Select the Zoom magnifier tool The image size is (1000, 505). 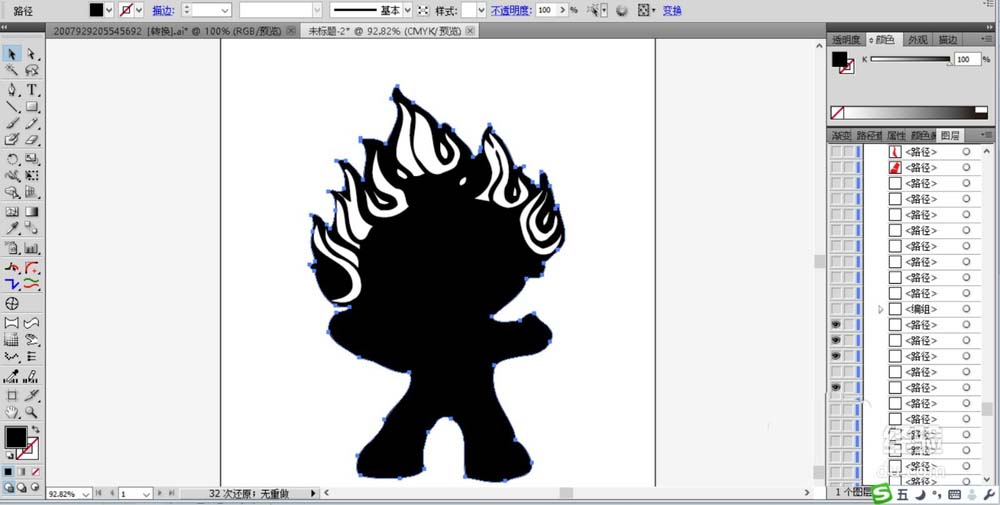click(31, 413)
